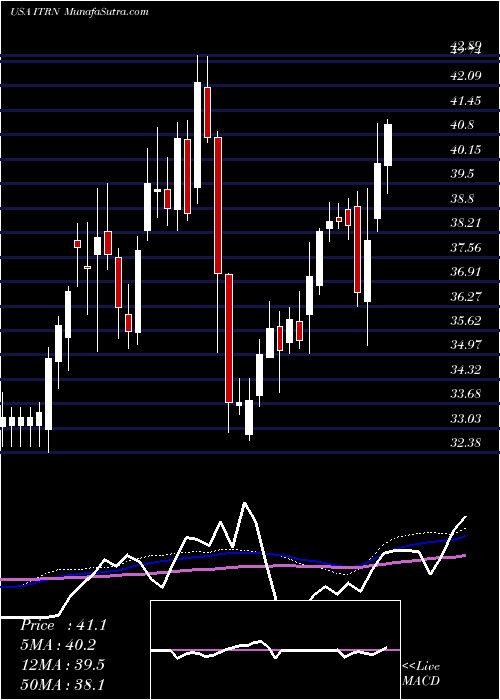
Task: Select the 33.03 price axis label
Action: [466, 418]
